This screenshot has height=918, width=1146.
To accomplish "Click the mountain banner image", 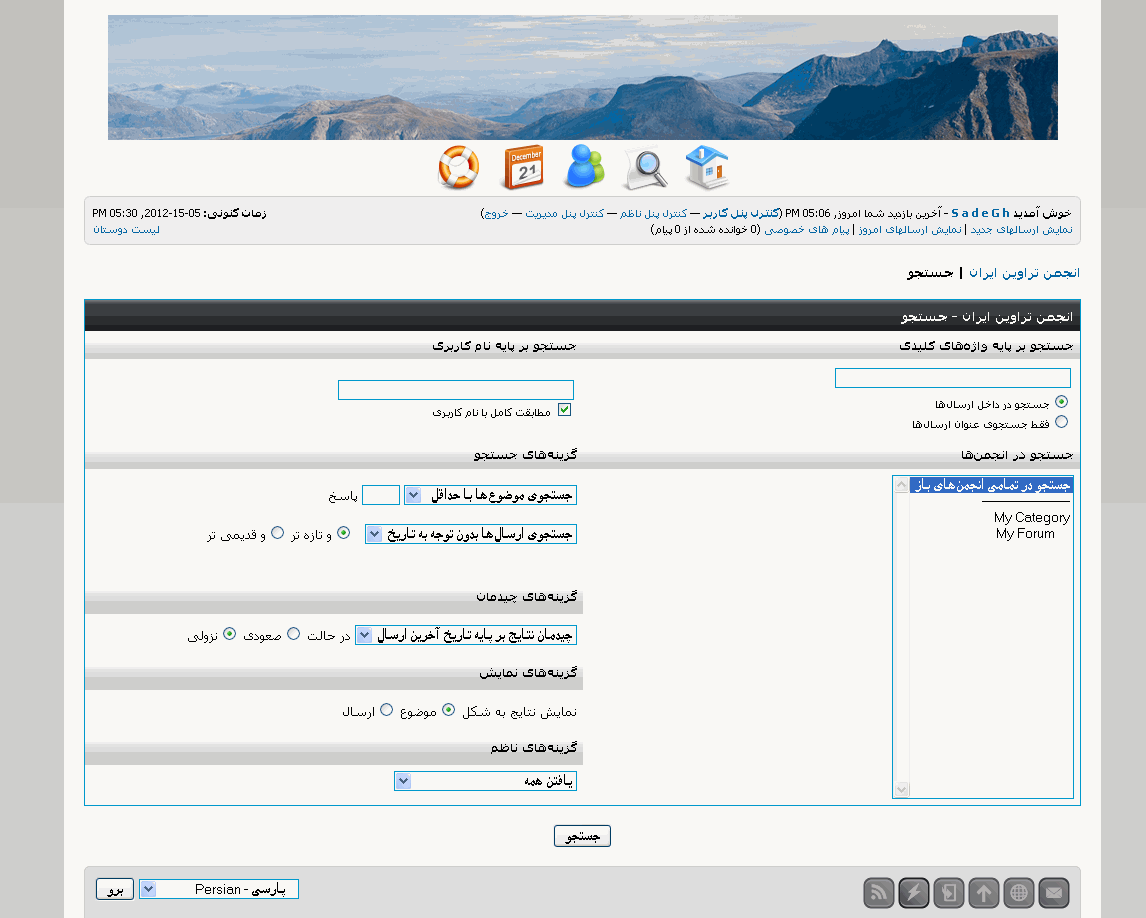I will click(x=583, y=77).
